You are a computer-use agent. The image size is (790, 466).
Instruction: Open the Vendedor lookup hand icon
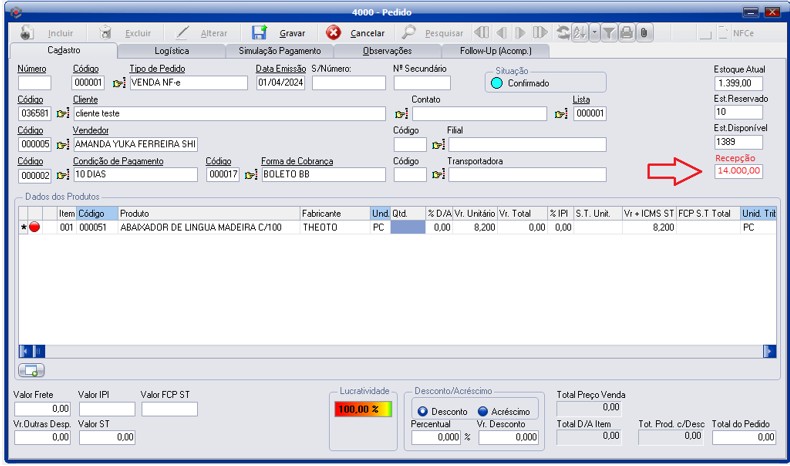62,145
